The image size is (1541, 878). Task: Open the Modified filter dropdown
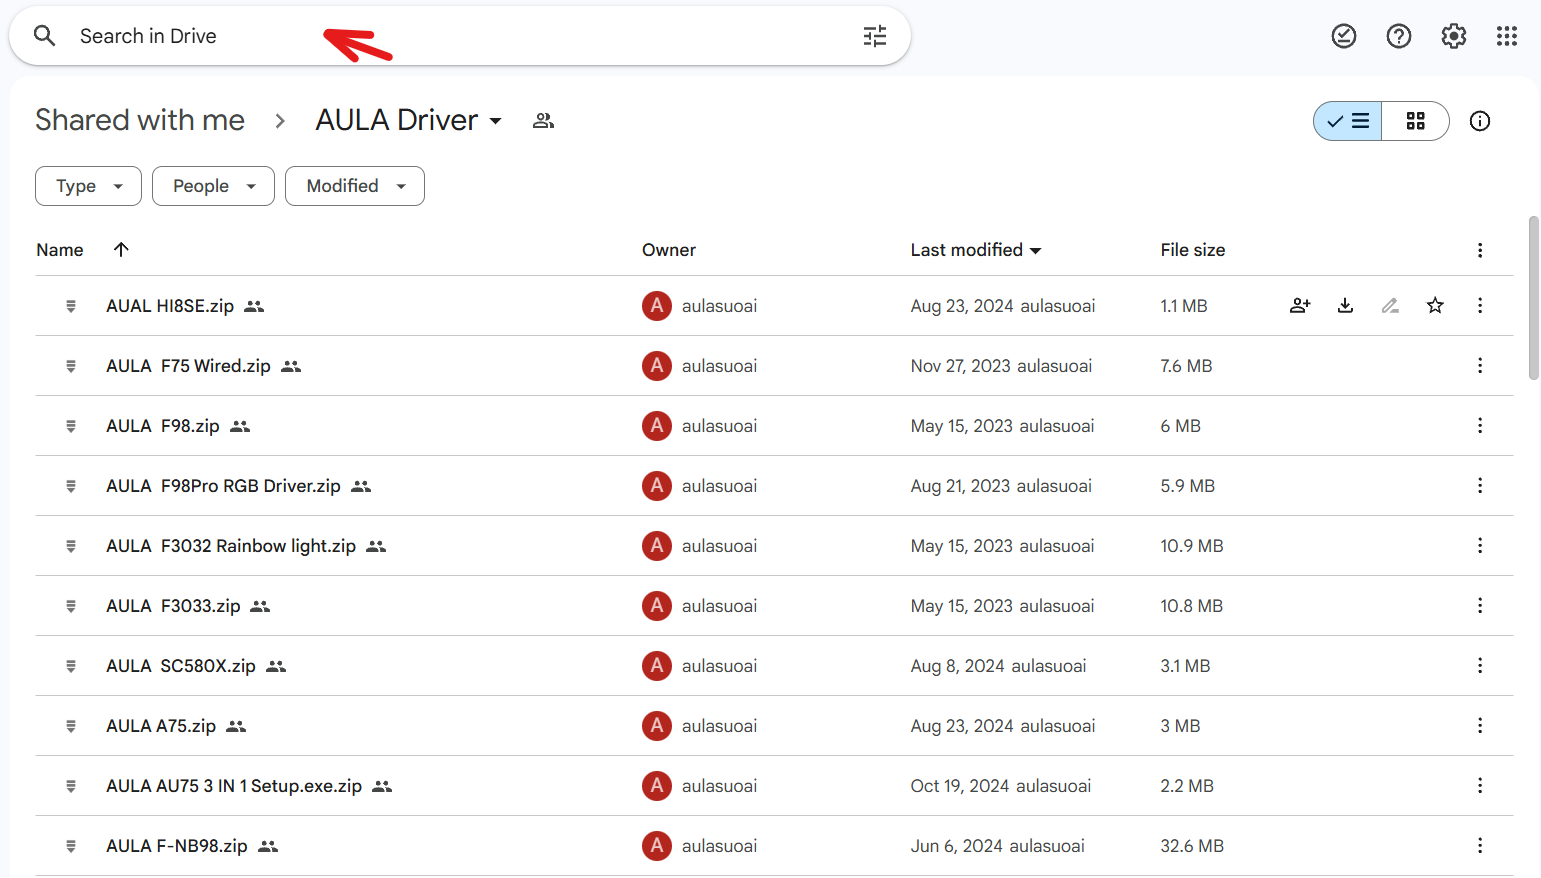[355, 186]
